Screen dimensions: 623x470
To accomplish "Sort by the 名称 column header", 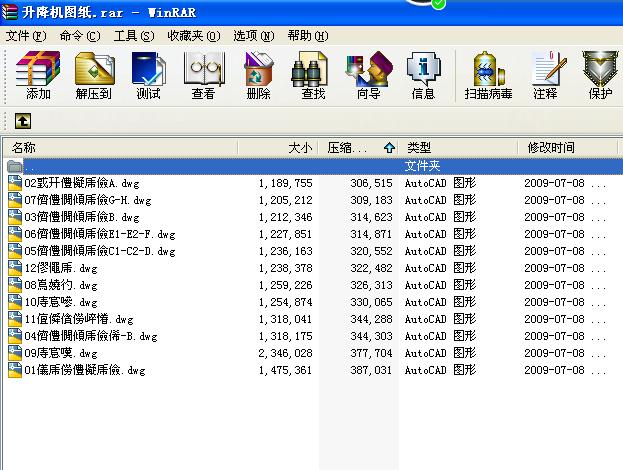I will click(120, 148).
